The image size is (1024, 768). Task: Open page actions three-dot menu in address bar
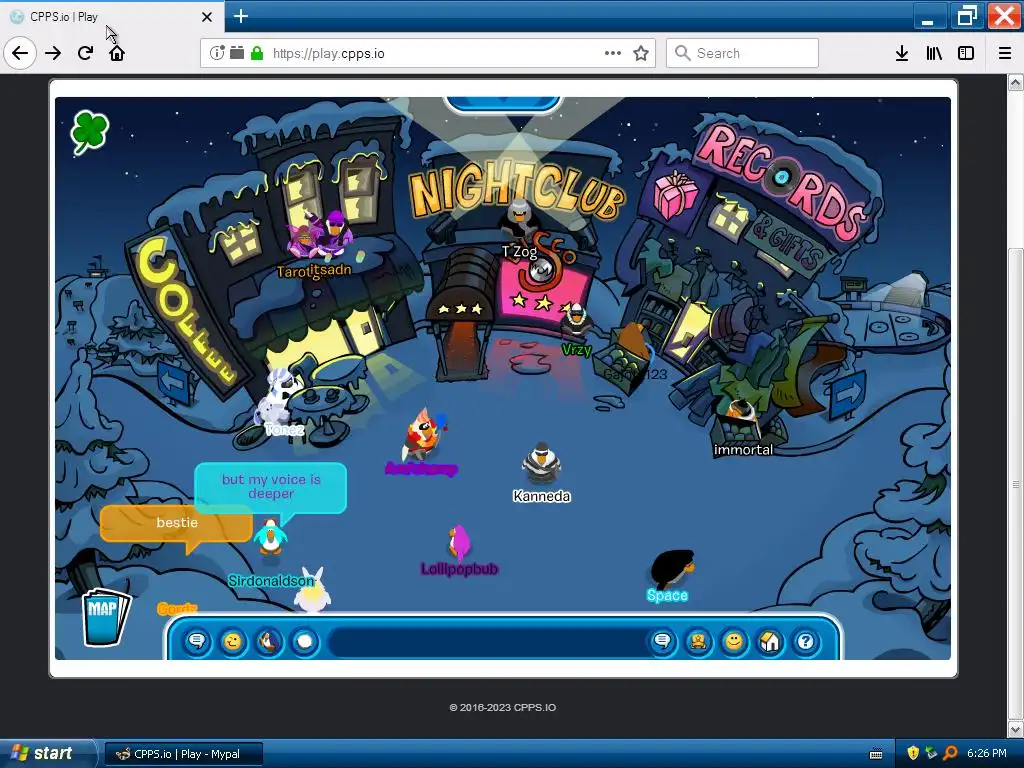point(613,53)
